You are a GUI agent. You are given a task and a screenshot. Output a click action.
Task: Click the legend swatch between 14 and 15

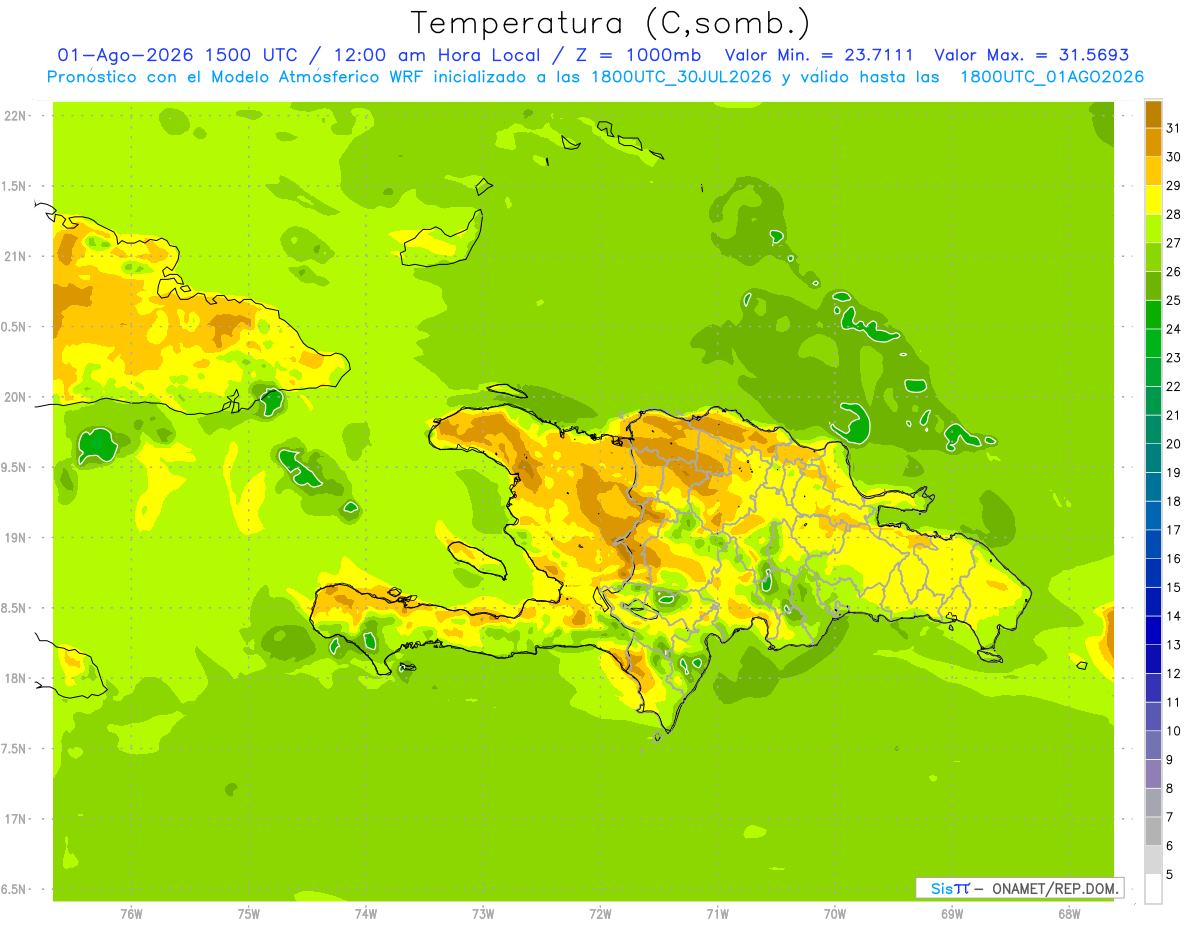[1153, 602]
